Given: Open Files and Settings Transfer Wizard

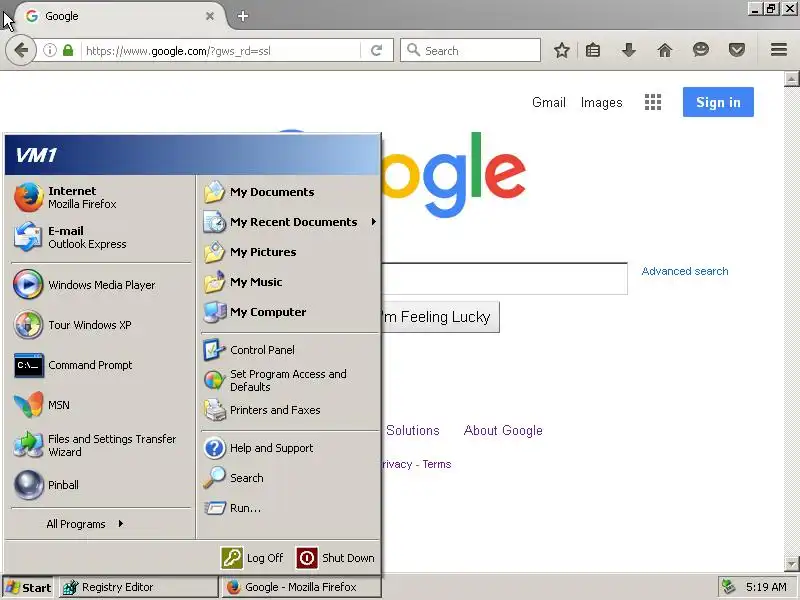Looking at the screenshot, I should tap(100, 445).
